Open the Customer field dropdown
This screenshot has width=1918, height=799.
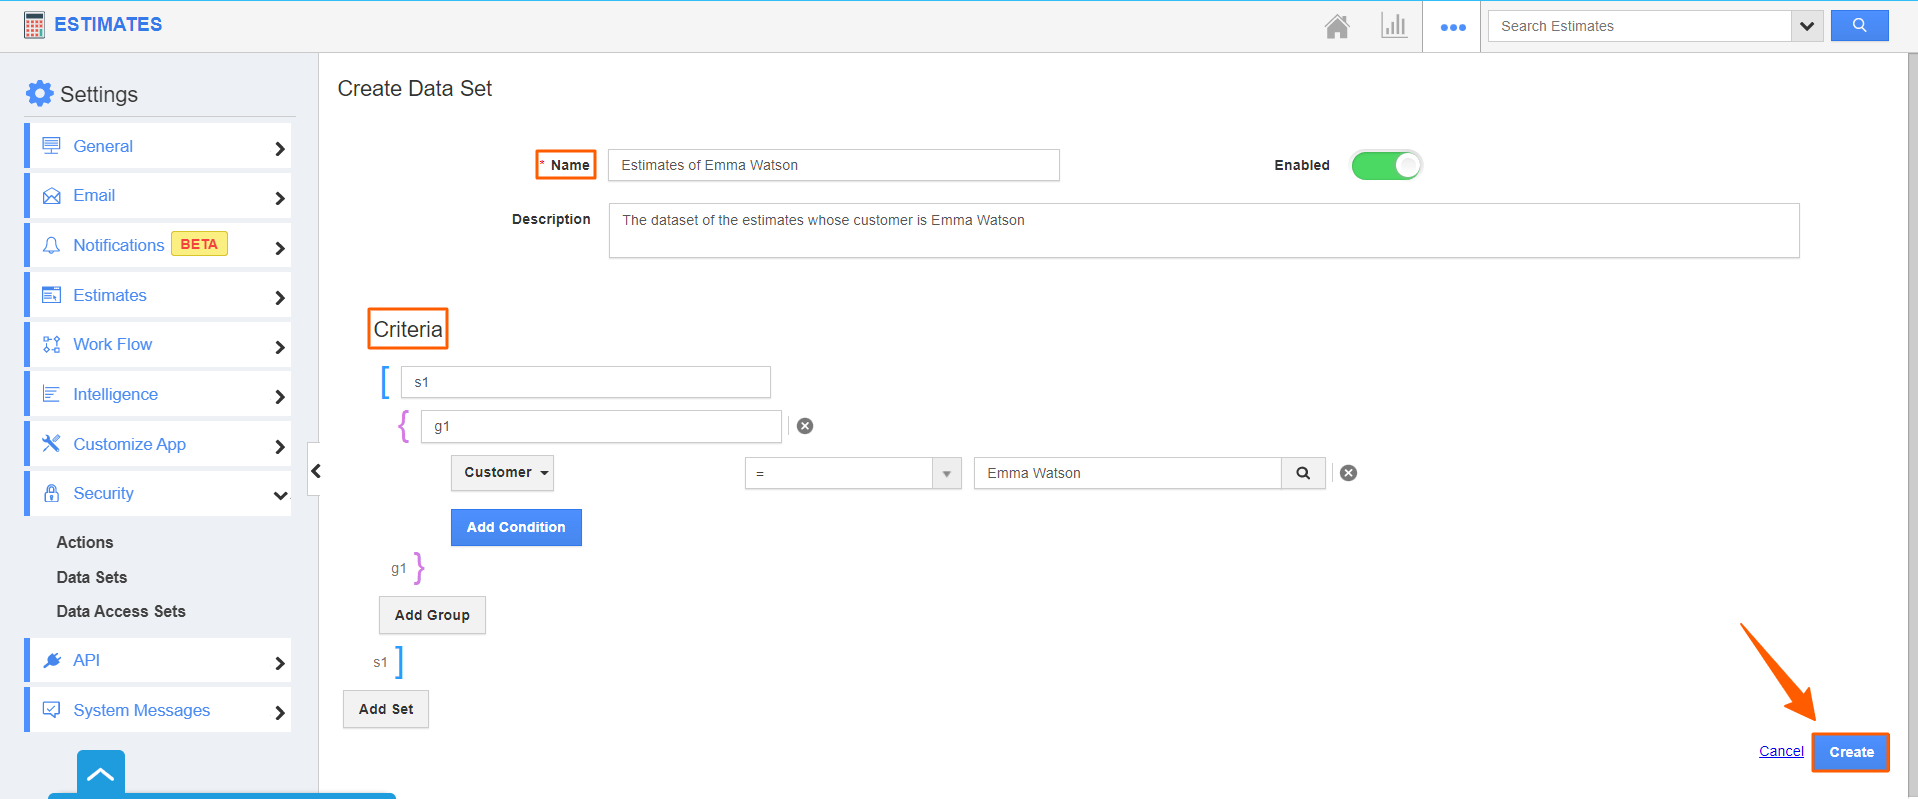[x=502, y=473]
